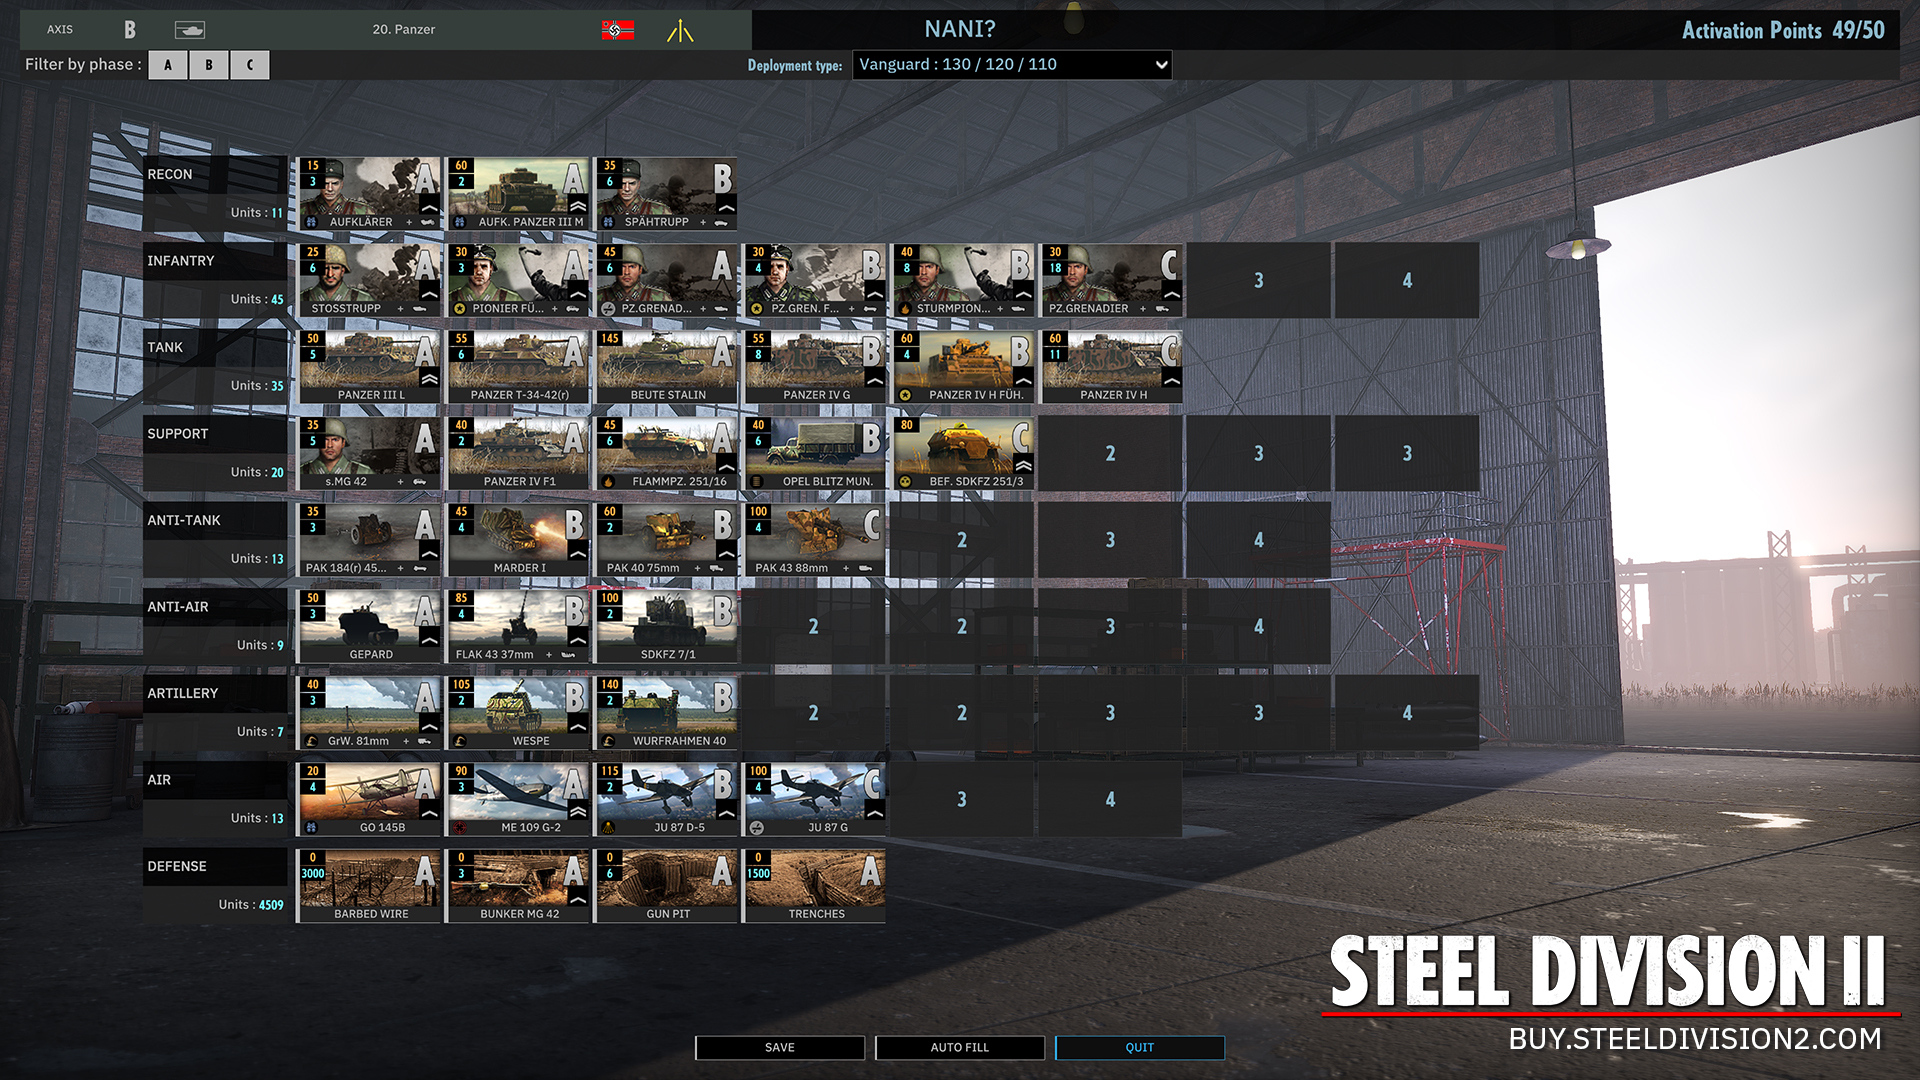This screenshot has height=1080, width=1920.
Task: Select the Gepard anti-air unit card
Action: tap(369, 626)
